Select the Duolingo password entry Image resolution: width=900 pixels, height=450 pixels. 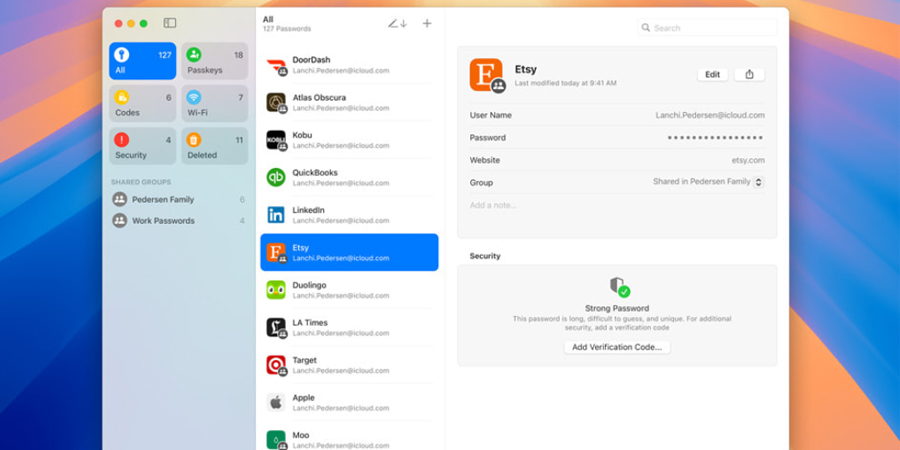(347, 290)
